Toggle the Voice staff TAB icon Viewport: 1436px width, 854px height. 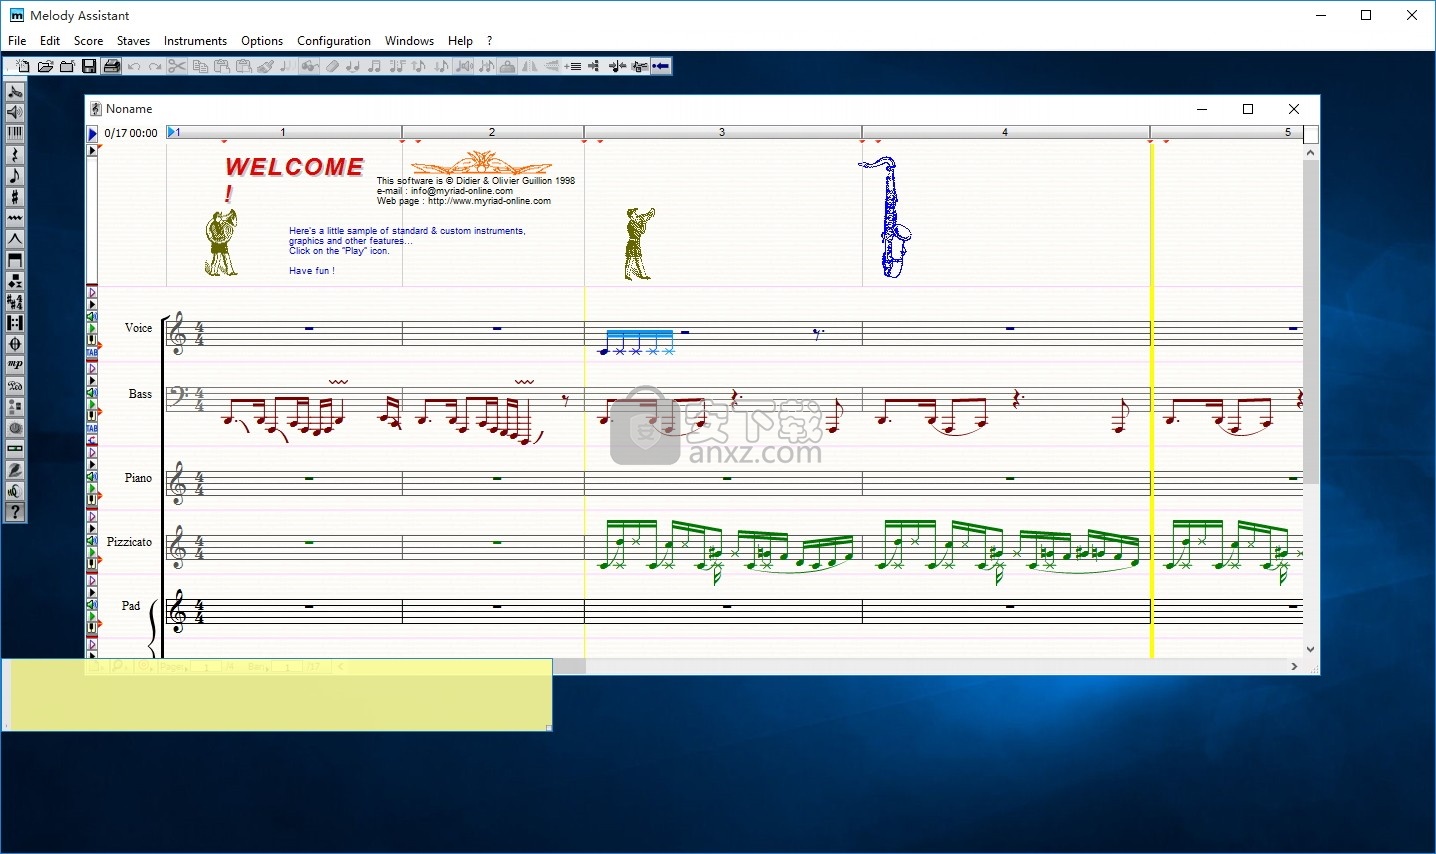click(92, 351)
